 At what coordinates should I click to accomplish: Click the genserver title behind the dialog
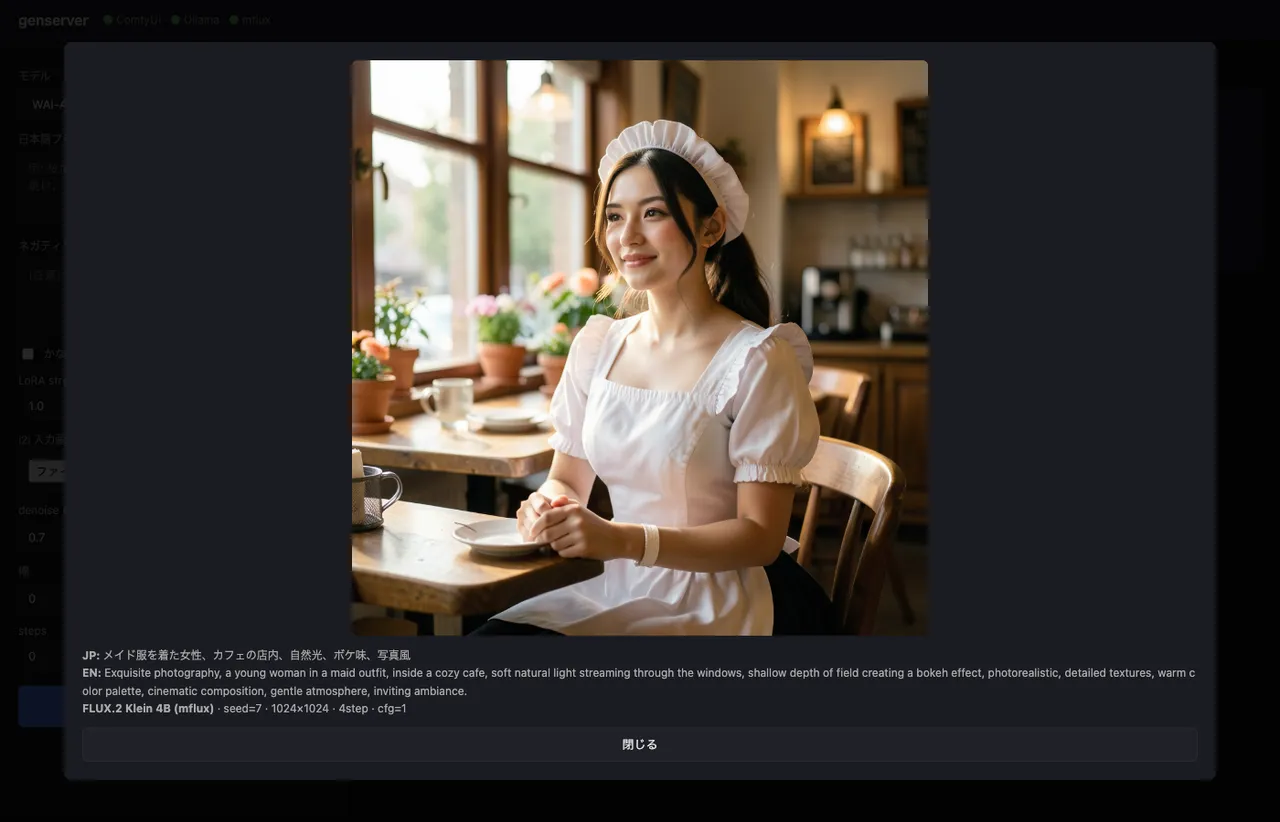tap(53, 20)
